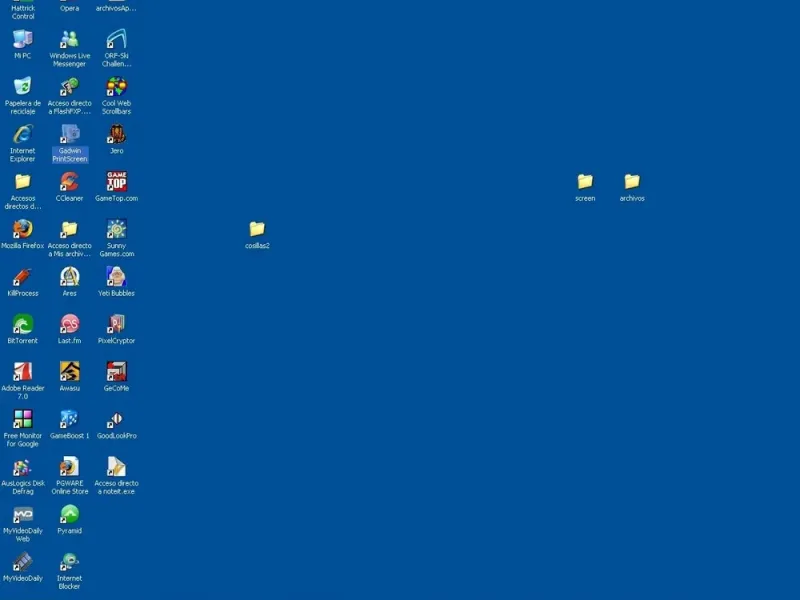Click the Adobe Reader 7.0 icon
Viewport: 800px width, 600px height.
tap(22, 371)
